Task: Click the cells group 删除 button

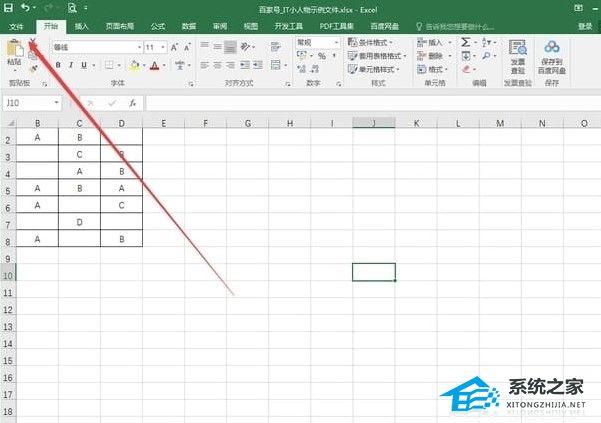Action: [x=434, y=56]
